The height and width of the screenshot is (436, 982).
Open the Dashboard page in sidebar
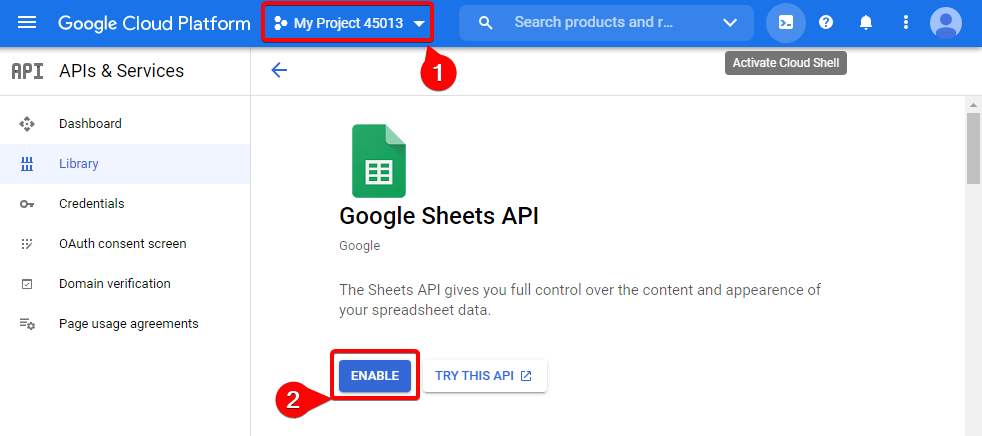pos(90,124)
